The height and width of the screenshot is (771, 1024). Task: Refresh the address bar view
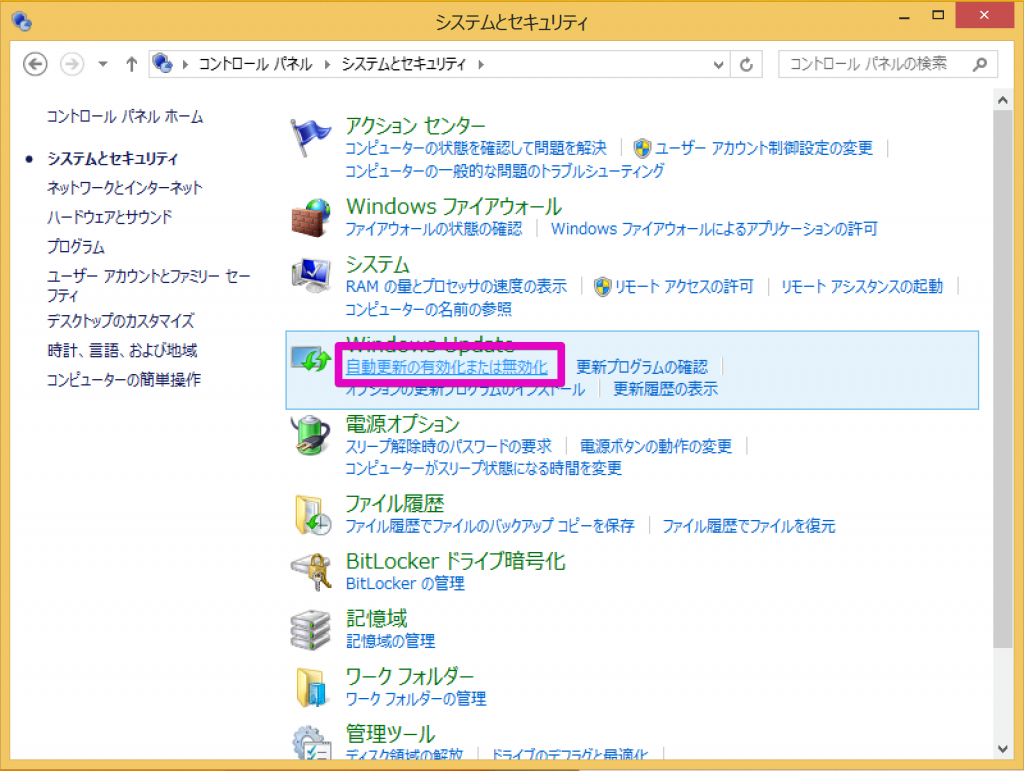746,64
